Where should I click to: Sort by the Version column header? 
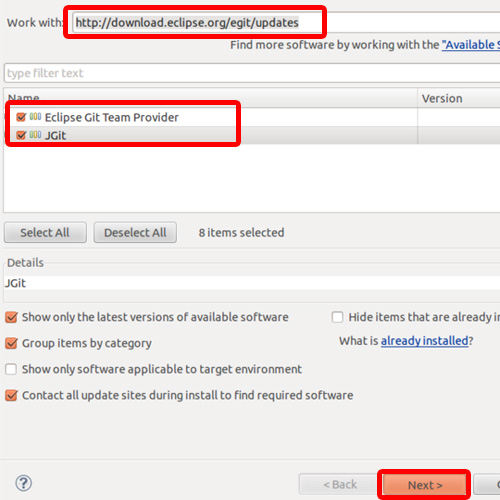point(459,98)
